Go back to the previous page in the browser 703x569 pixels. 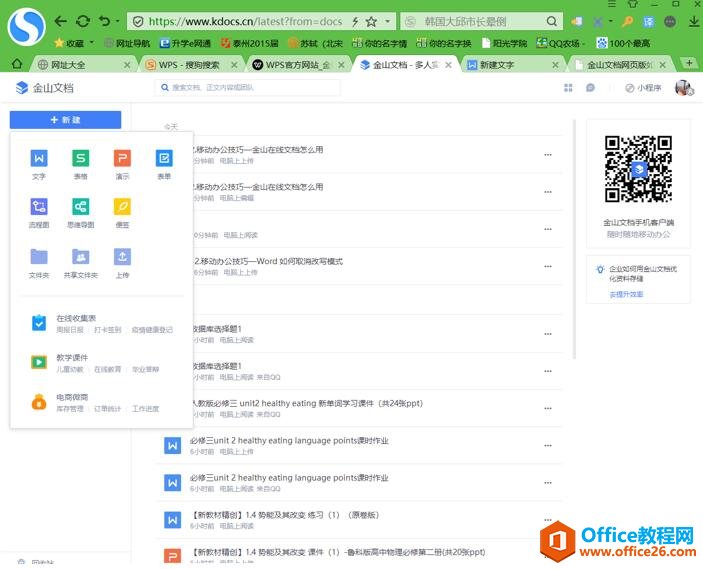click(61, 21)
